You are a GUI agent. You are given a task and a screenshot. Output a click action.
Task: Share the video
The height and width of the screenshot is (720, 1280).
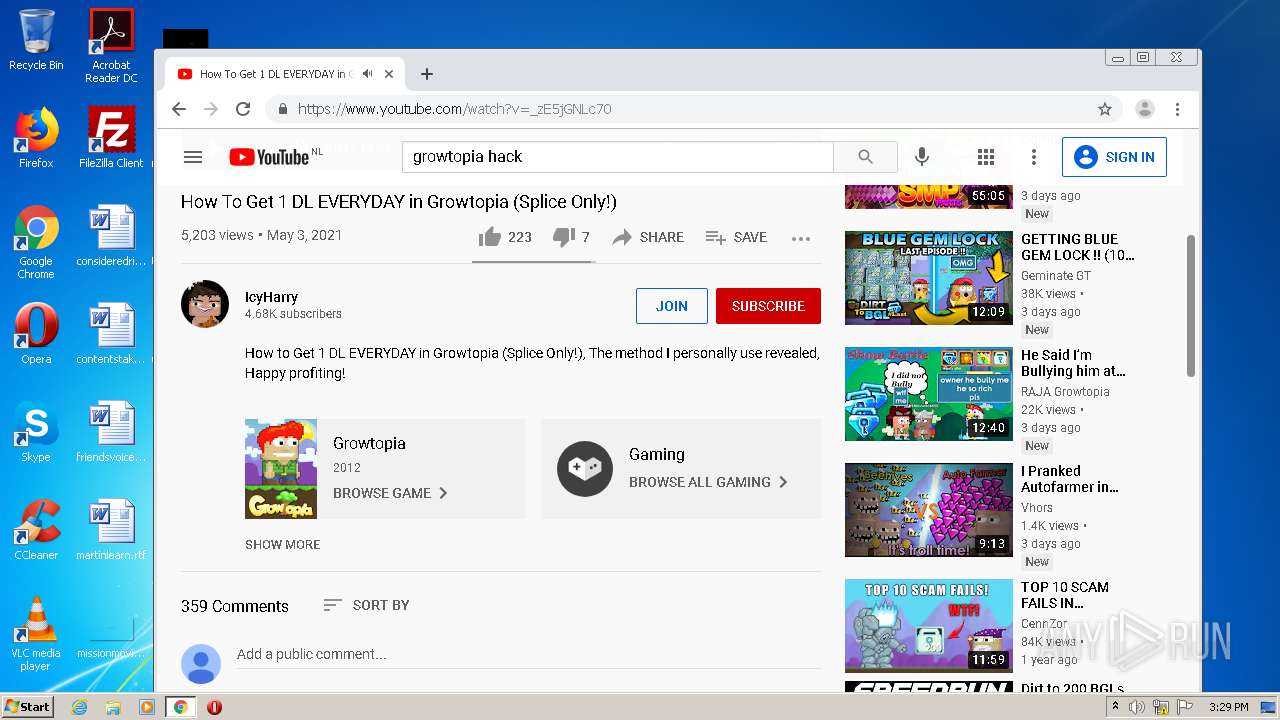648,237
